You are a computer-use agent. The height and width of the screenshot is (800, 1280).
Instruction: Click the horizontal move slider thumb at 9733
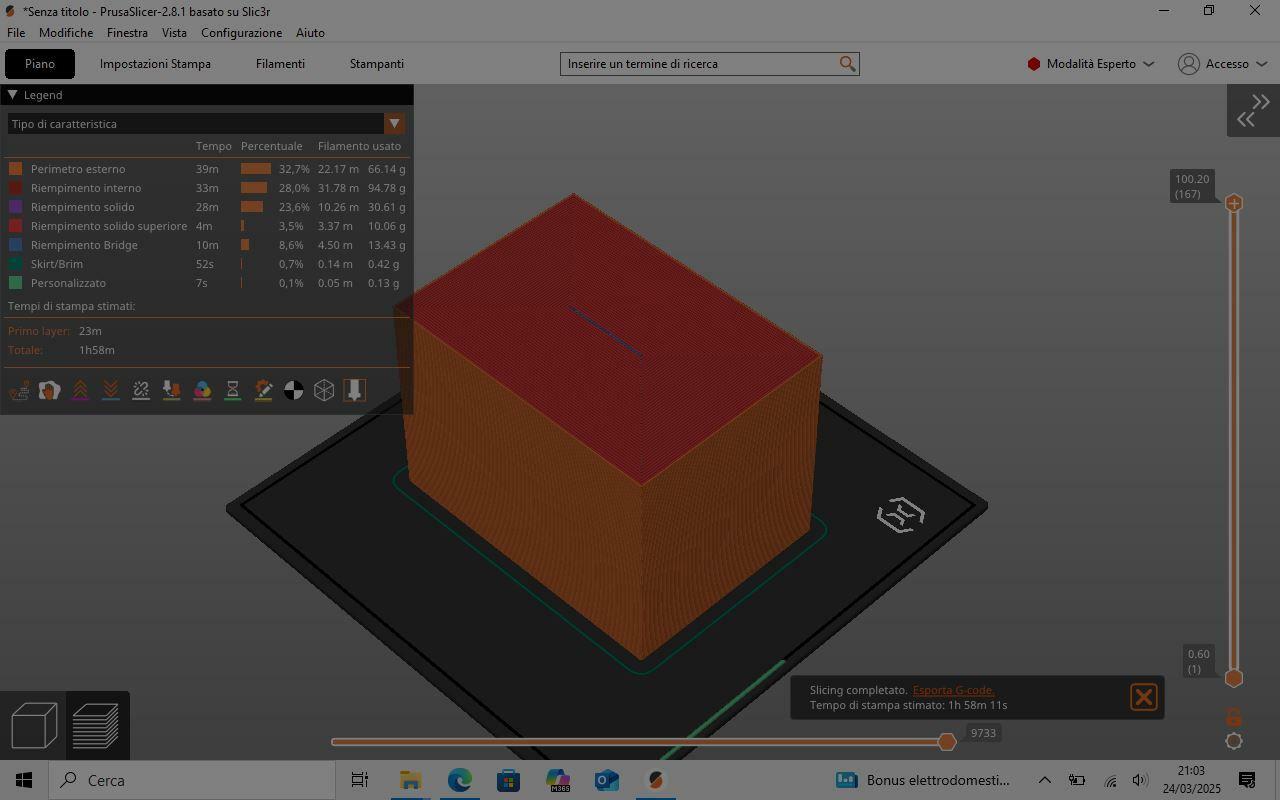click(x=946, y=742)
